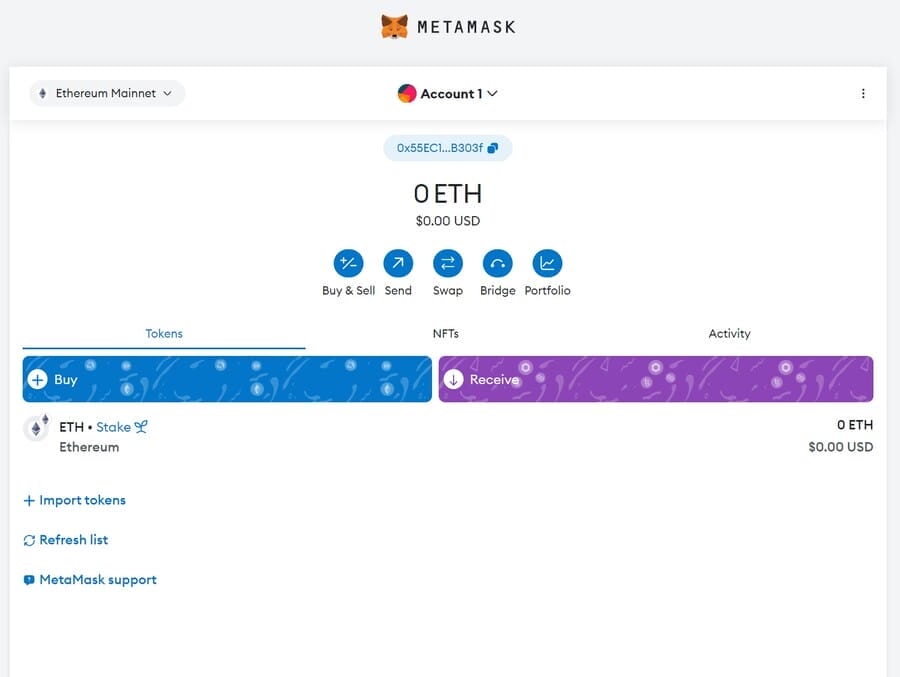Open the Stake link next to ETH
The height and width of the screenshot is (677, 900).
[117, 427]
